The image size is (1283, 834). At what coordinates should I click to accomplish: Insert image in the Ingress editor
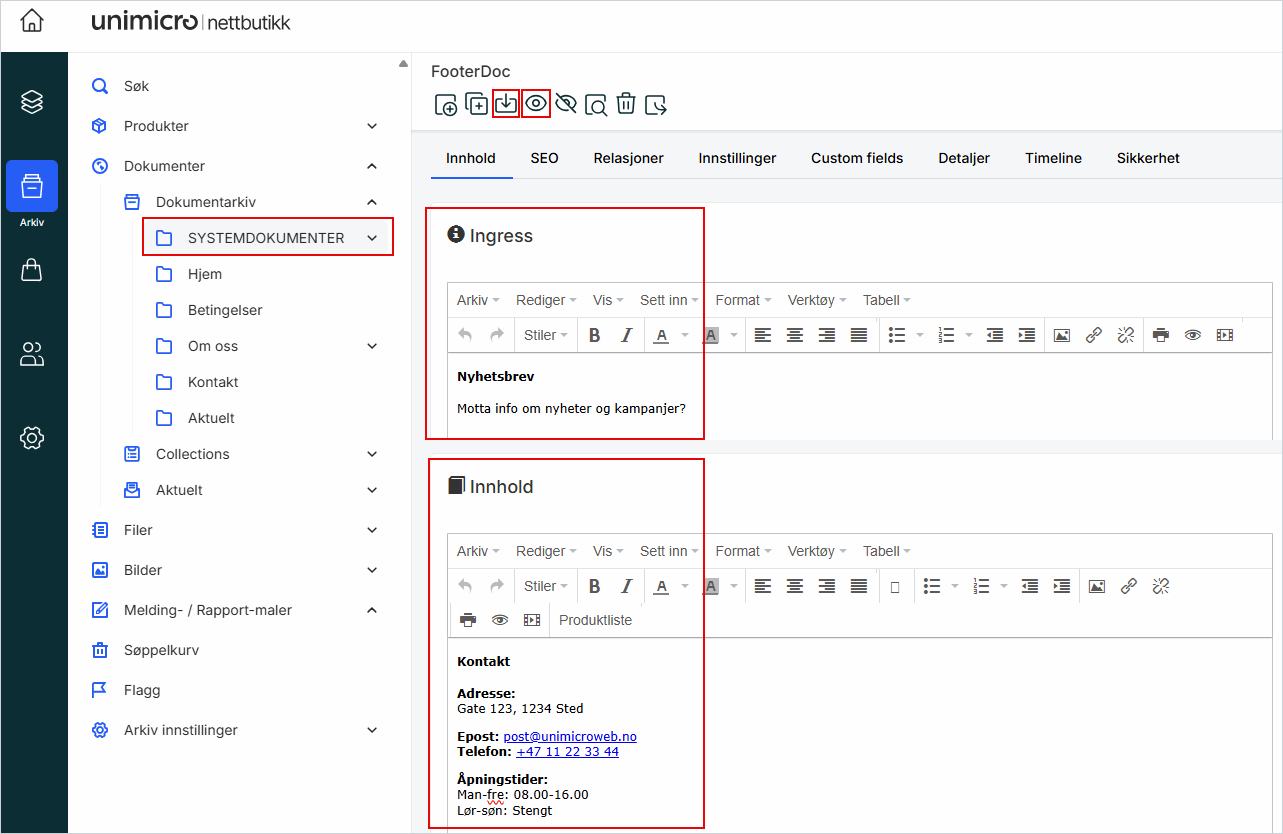(x=1062, y=336)
